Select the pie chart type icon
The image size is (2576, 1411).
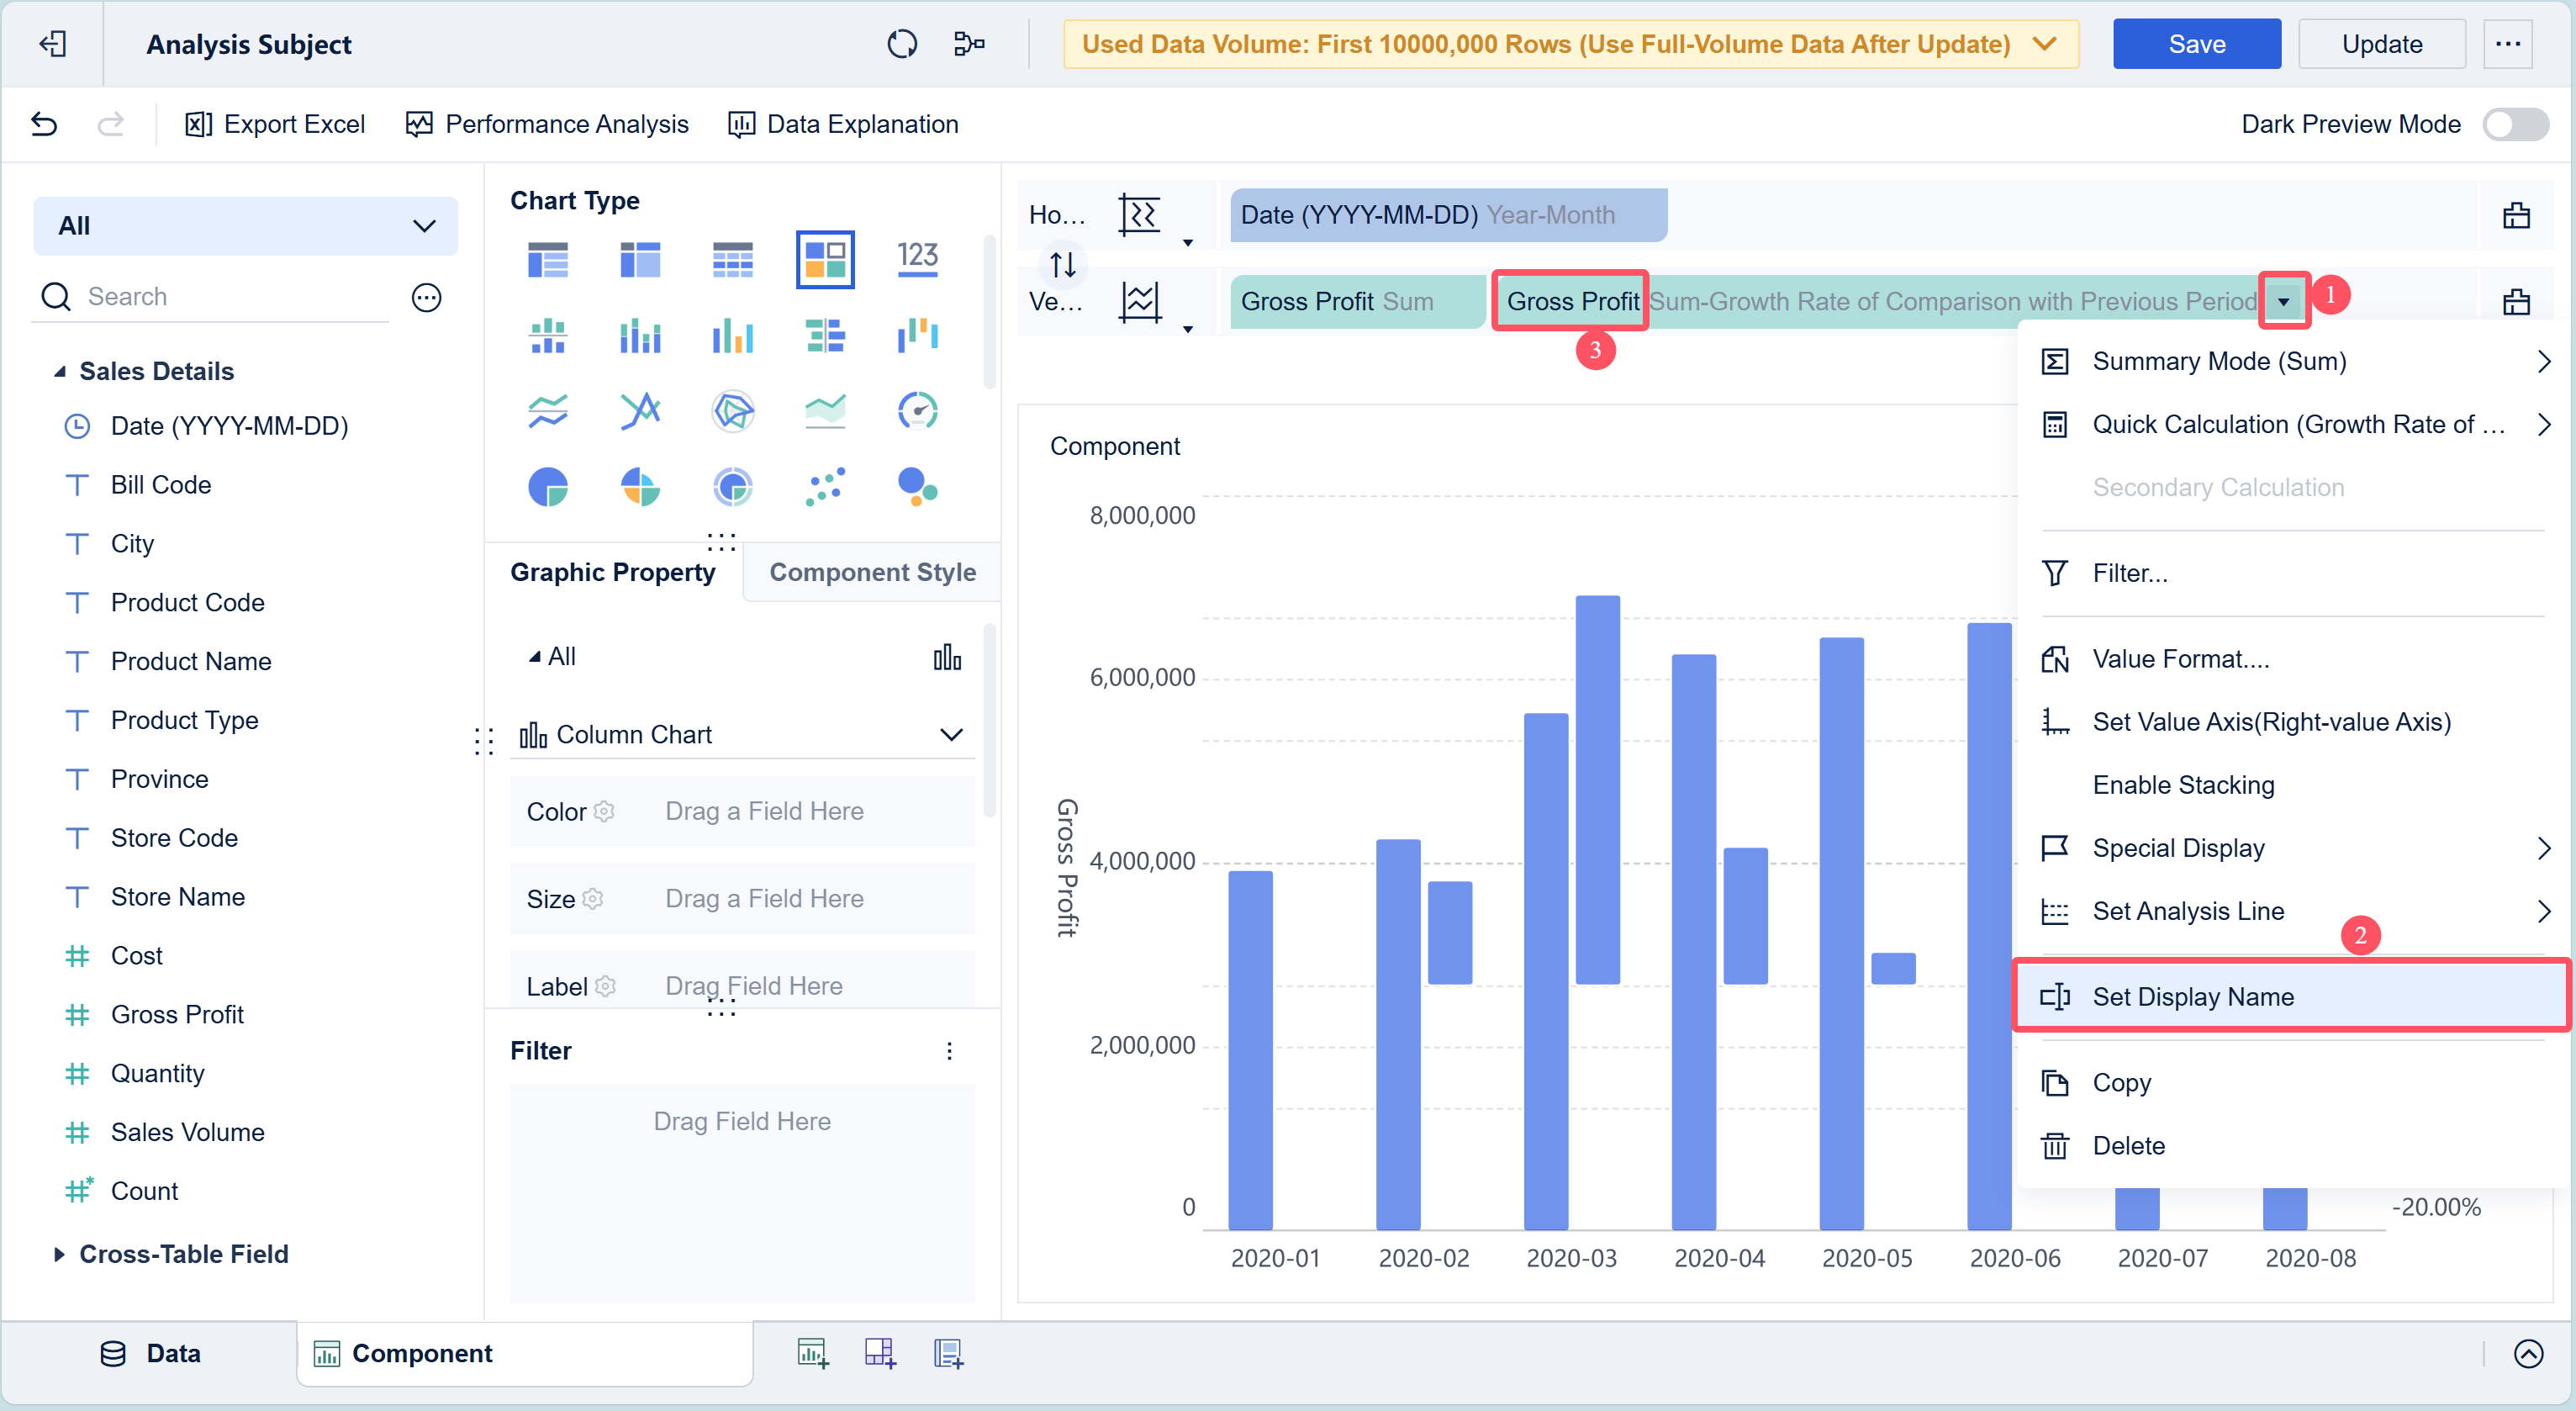click(x=548, y=487)
